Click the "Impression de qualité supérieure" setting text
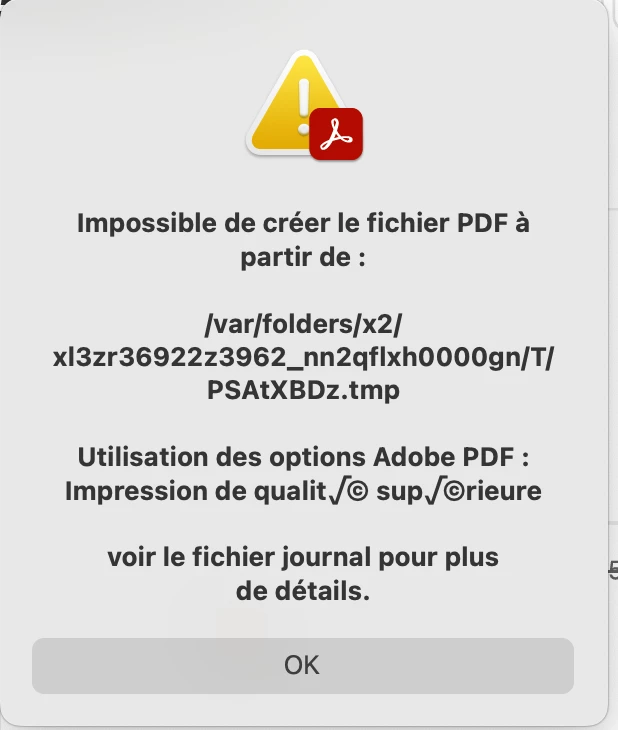 (x=303, y=491)
